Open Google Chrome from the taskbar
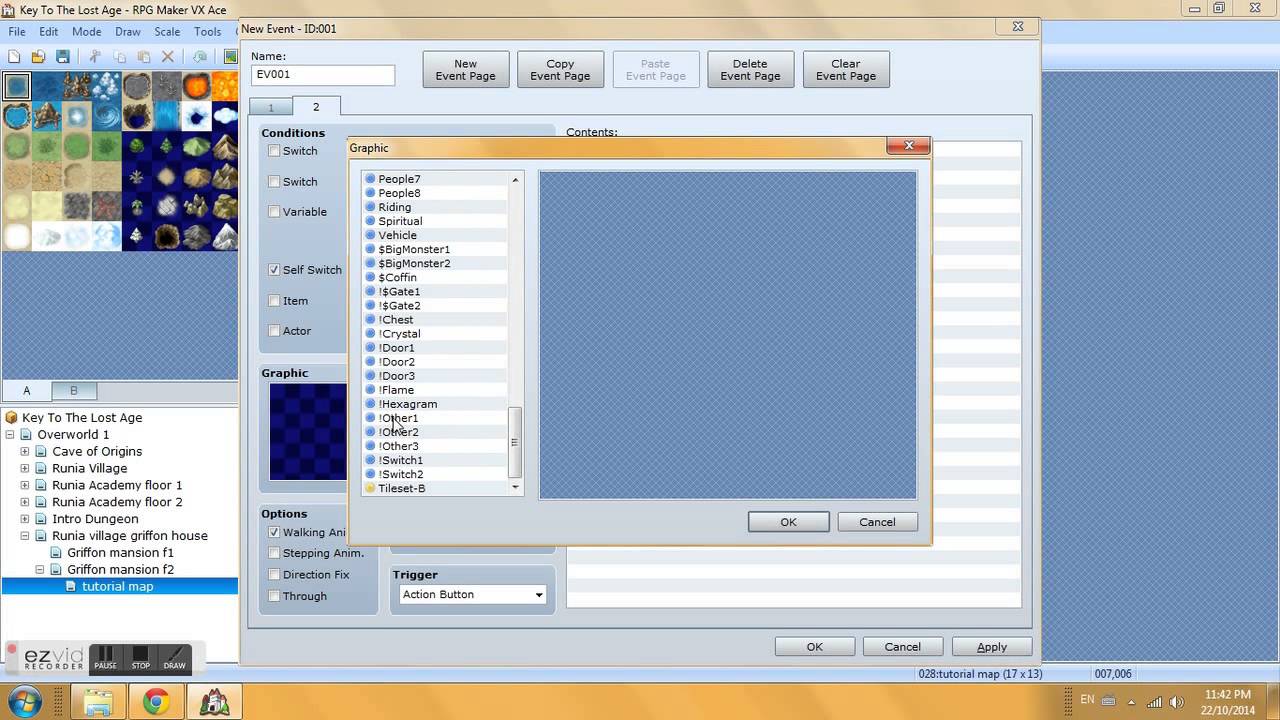Viewport: 1280px width, 720px height. tap(155, 701)
